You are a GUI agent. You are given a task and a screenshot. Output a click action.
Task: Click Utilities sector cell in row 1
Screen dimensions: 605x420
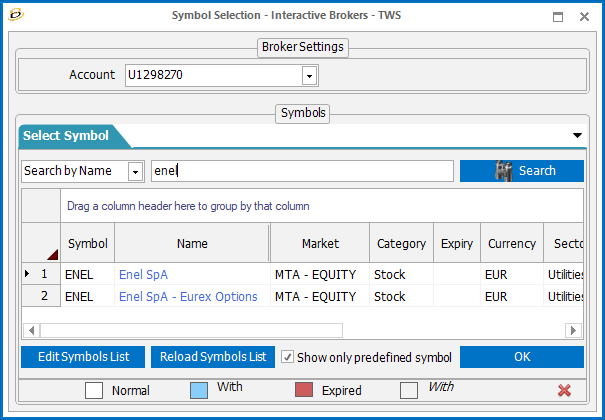[x=564, y=275]
